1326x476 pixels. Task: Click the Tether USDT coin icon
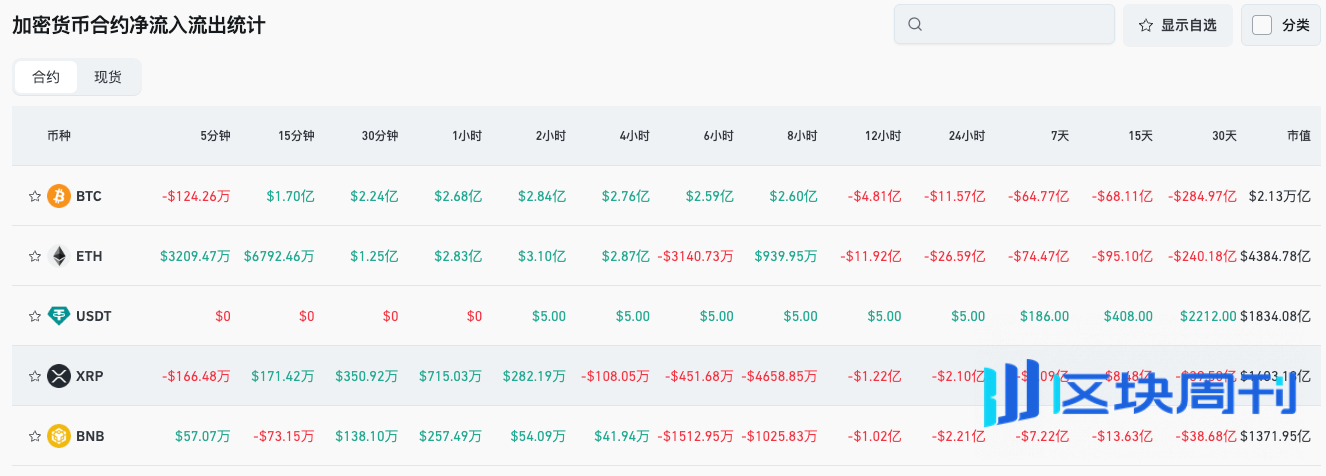59,316
